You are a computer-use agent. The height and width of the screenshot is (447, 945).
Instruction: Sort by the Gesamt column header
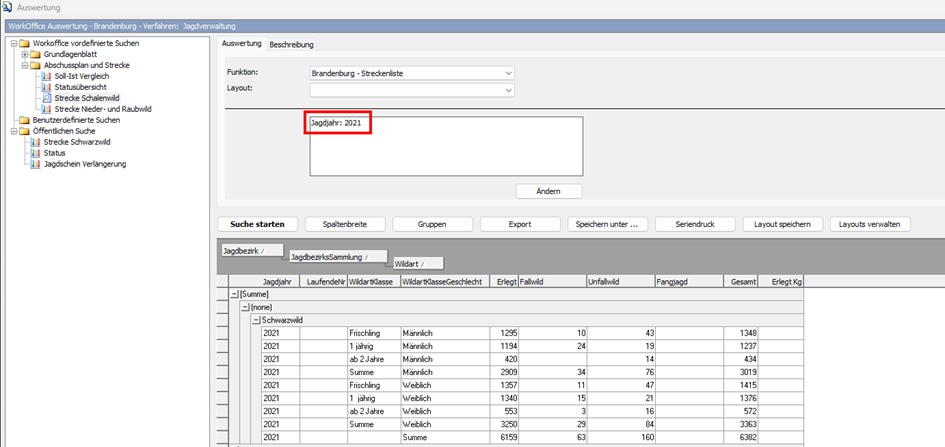[741, 282]
